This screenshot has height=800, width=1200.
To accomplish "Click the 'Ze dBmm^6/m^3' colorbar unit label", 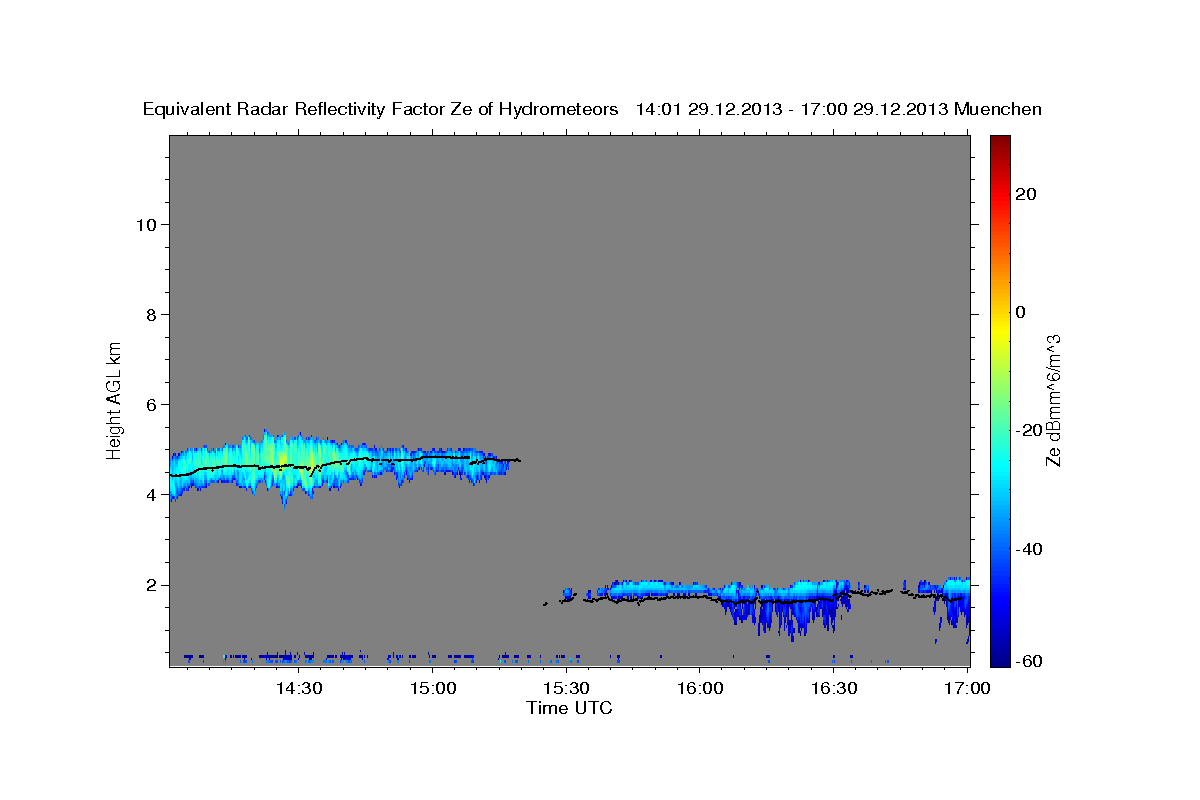I will (x=1053, y=400).
